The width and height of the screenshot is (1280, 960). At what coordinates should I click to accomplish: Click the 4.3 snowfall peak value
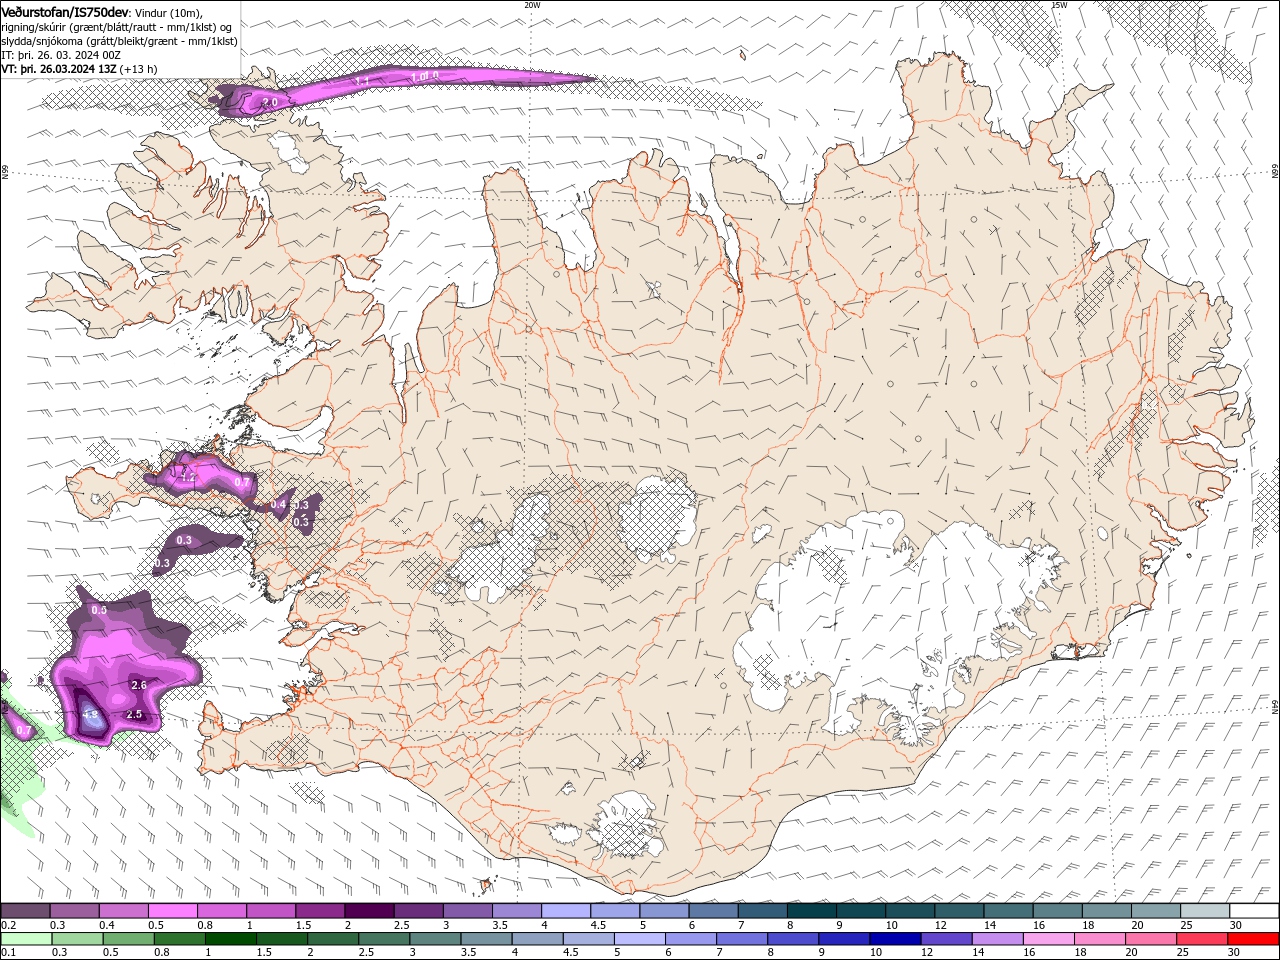(90, 715)
